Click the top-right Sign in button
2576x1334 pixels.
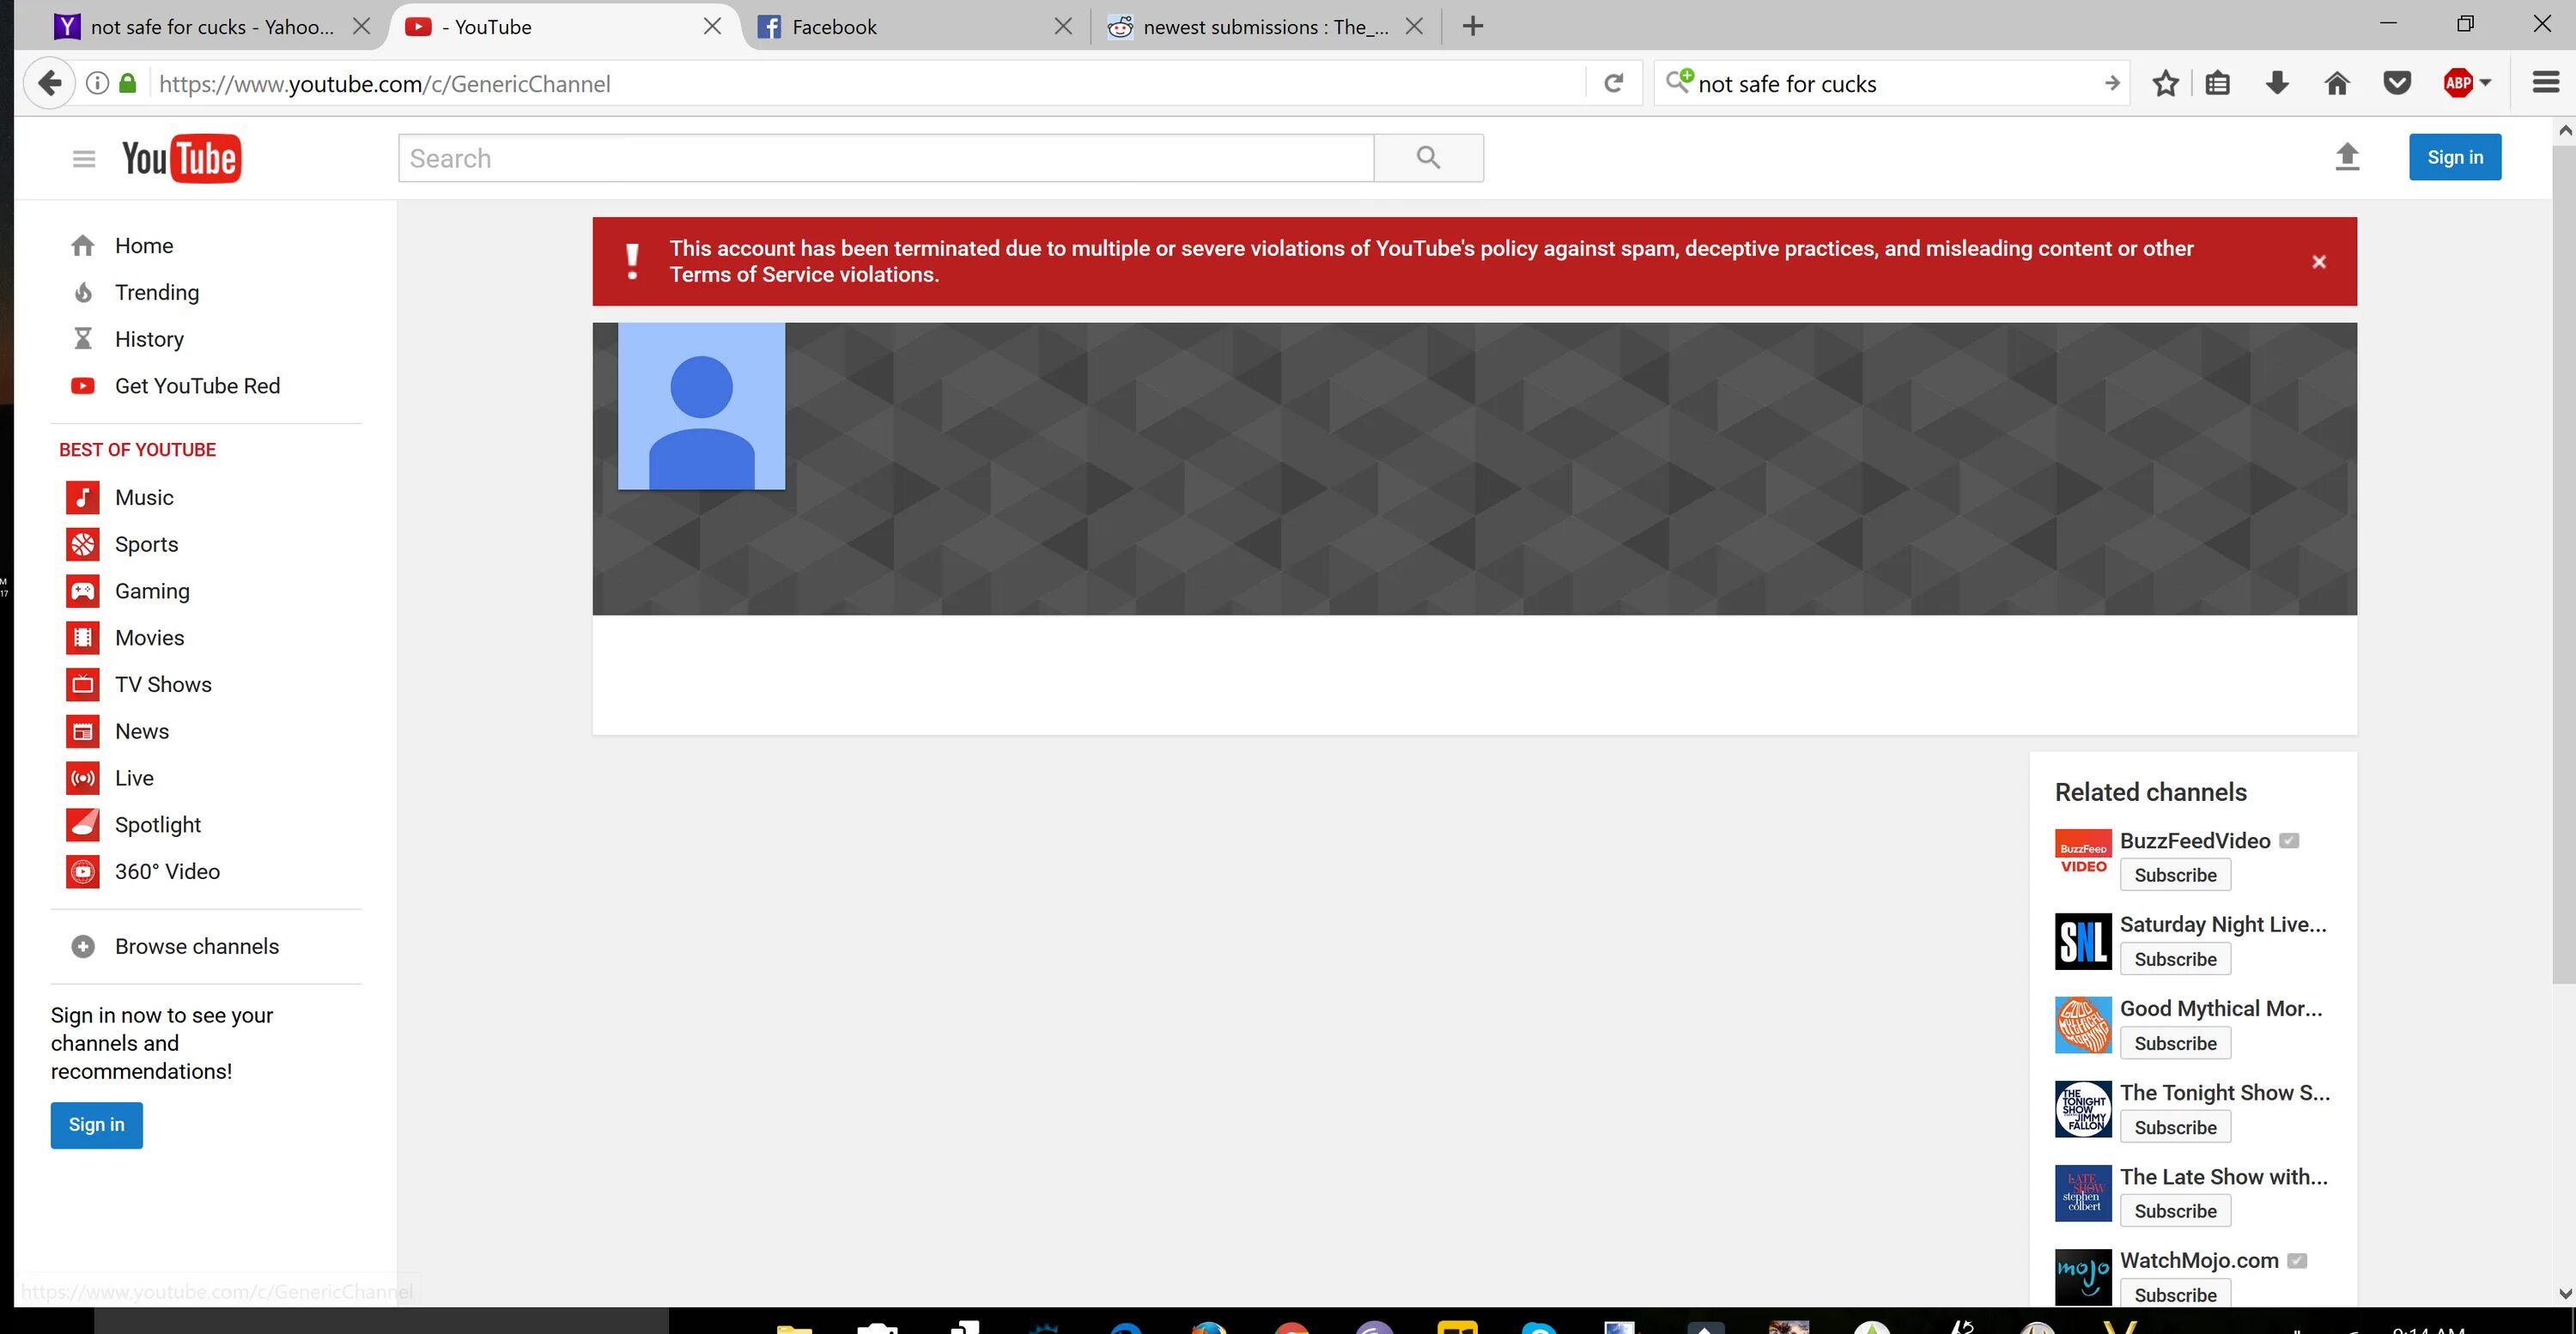2454,157
